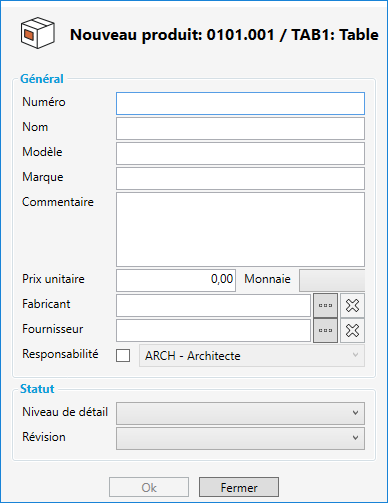Open the Monnaie currency selector
The width and height of the screenshot is (388, 503).
[x=332, y=280]
